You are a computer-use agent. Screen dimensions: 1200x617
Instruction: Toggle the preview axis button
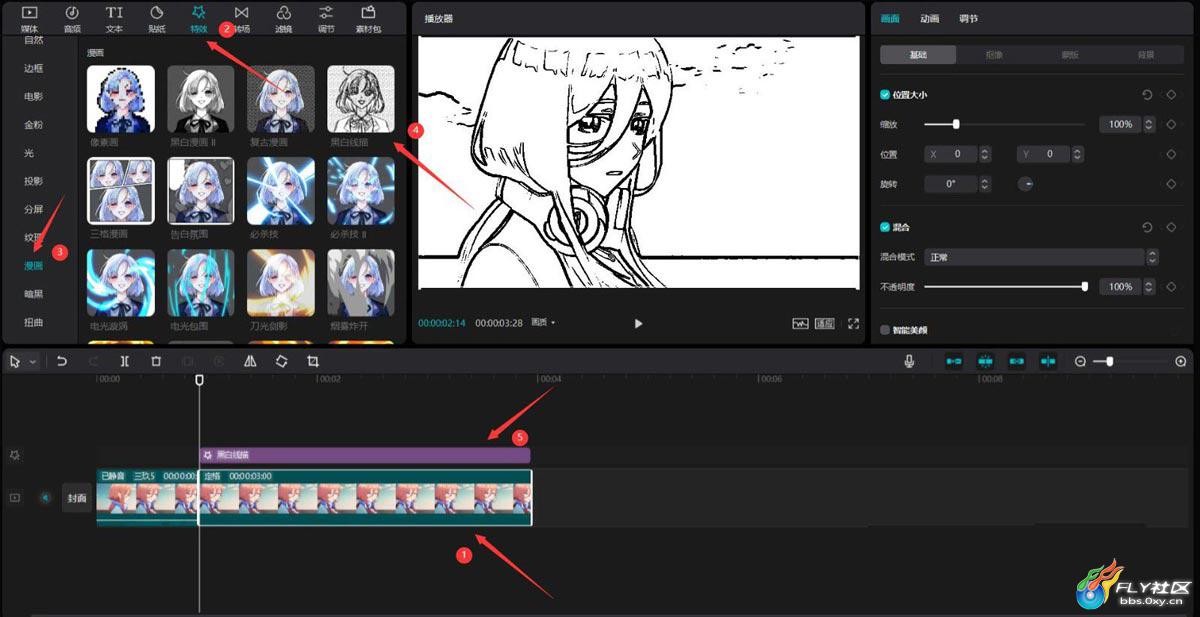click(1048, 361)
